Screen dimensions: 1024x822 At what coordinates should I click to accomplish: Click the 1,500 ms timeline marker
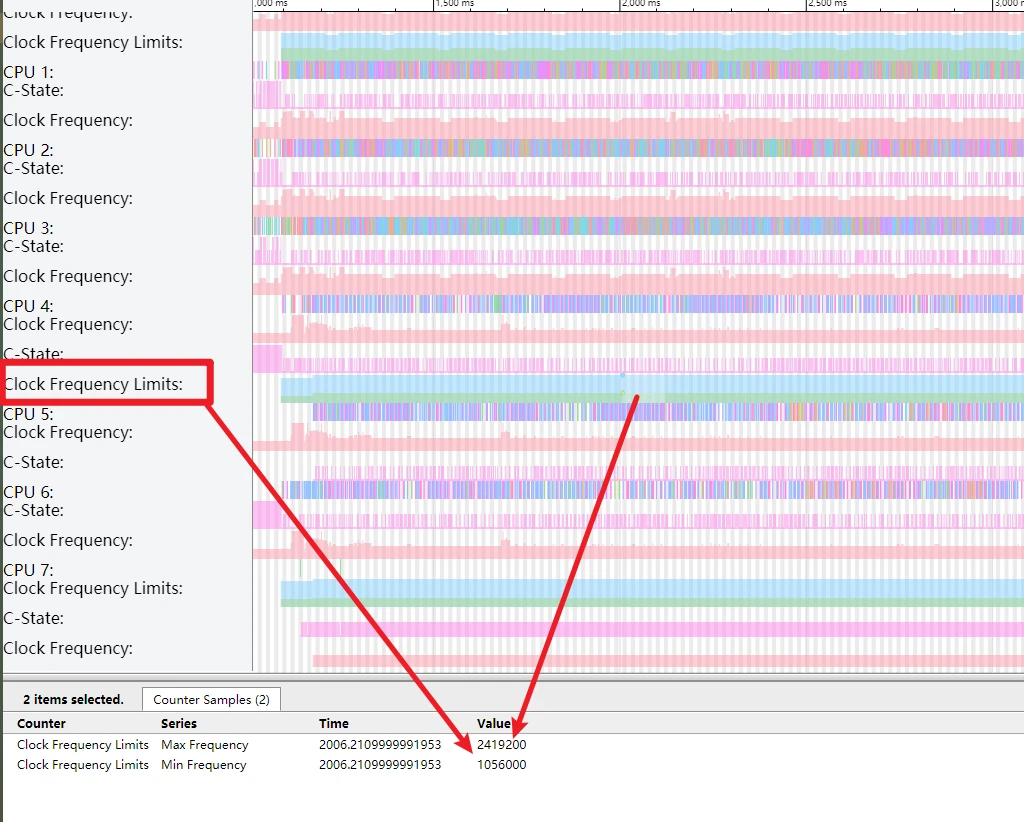(x=455, y=4)
